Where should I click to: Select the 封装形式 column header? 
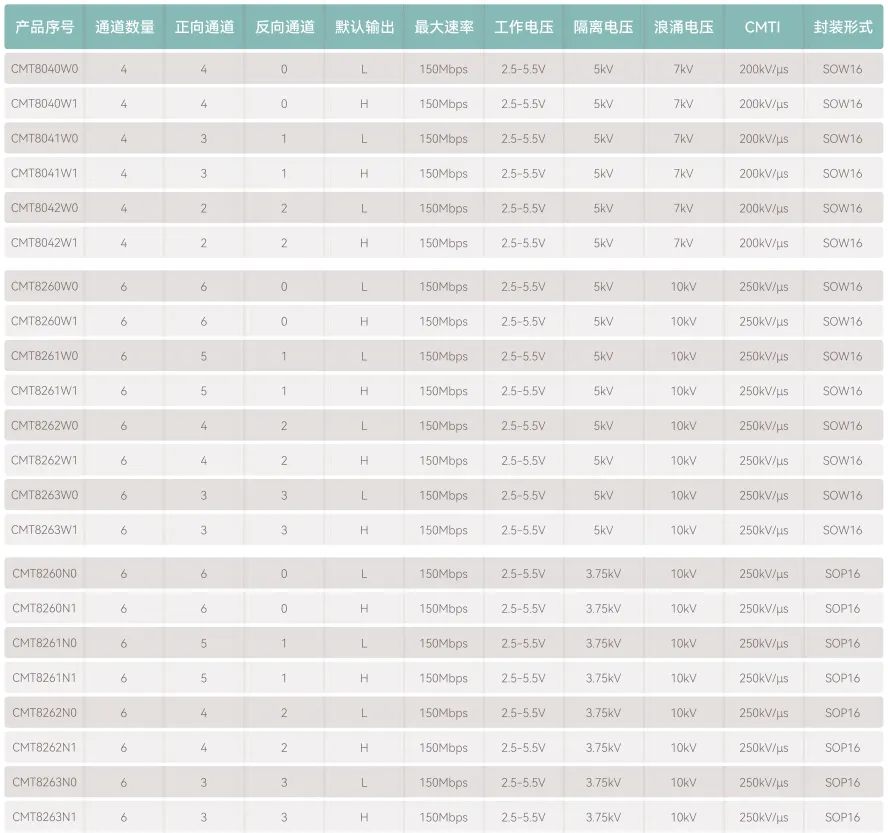click(842, 27)
